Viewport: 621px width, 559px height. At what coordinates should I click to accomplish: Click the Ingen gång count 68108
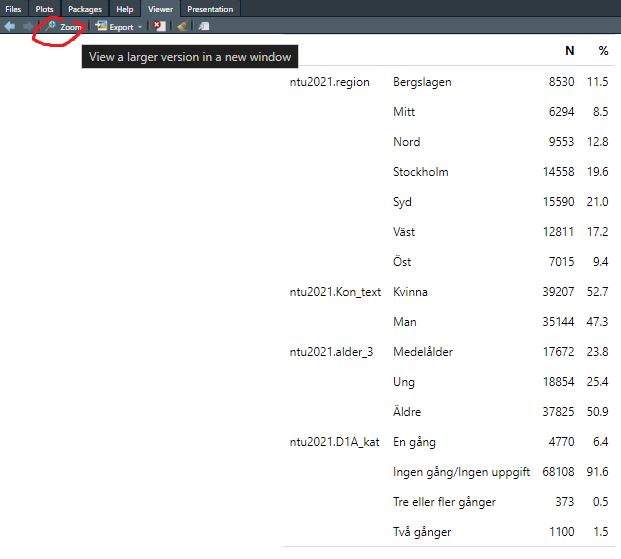tap(558, 472)
